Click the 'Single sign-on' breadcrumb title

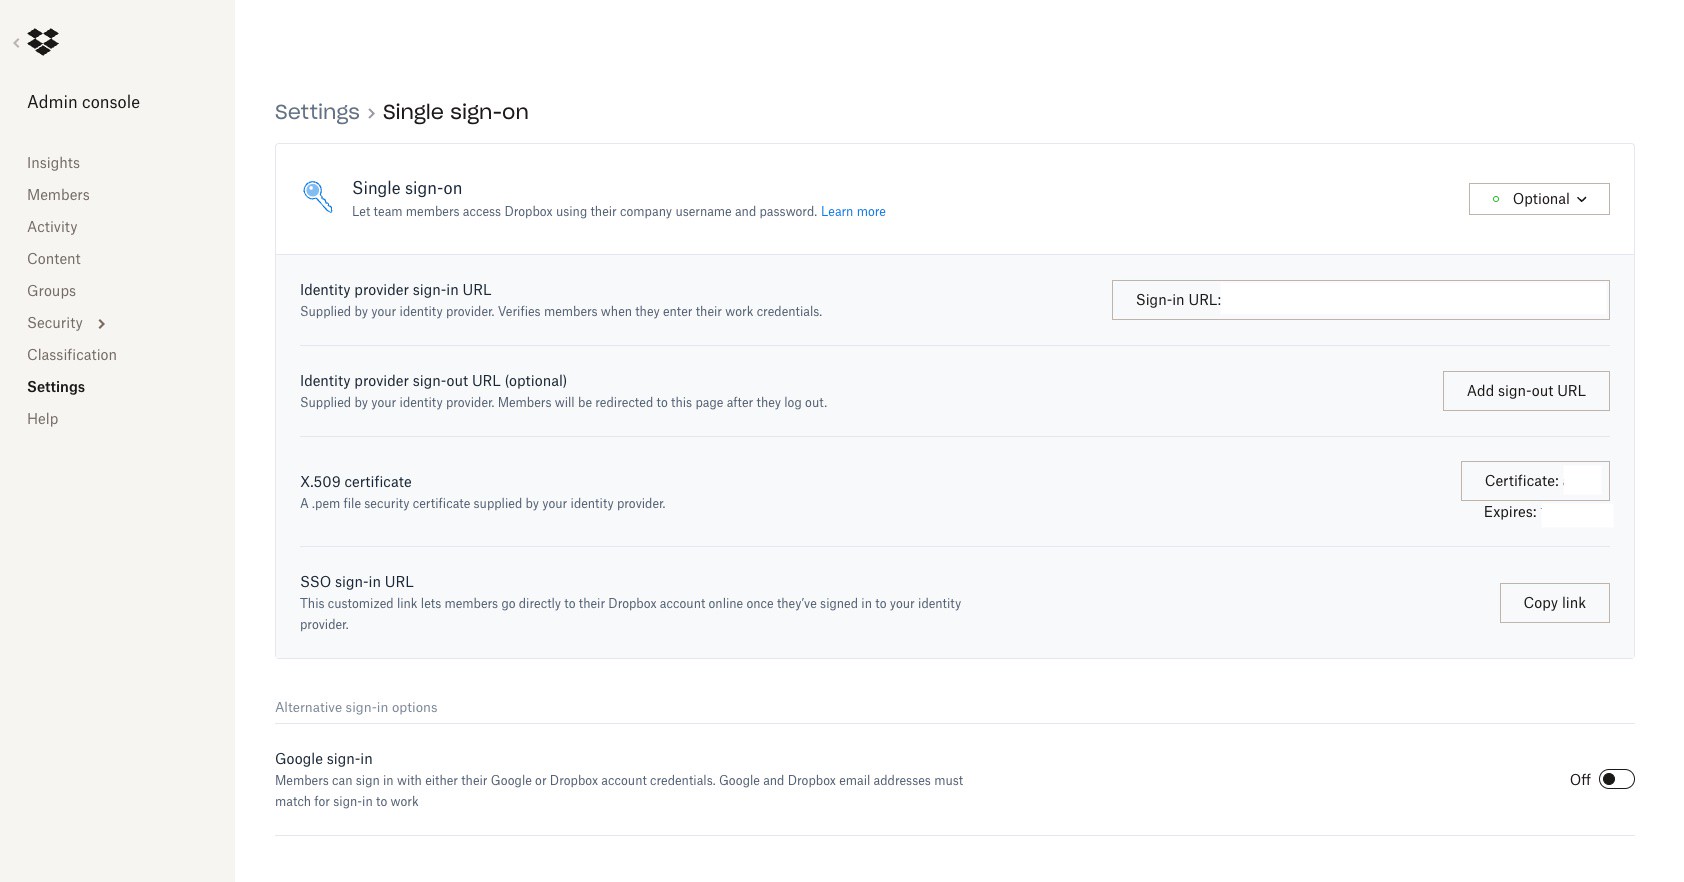coord(455,112)
